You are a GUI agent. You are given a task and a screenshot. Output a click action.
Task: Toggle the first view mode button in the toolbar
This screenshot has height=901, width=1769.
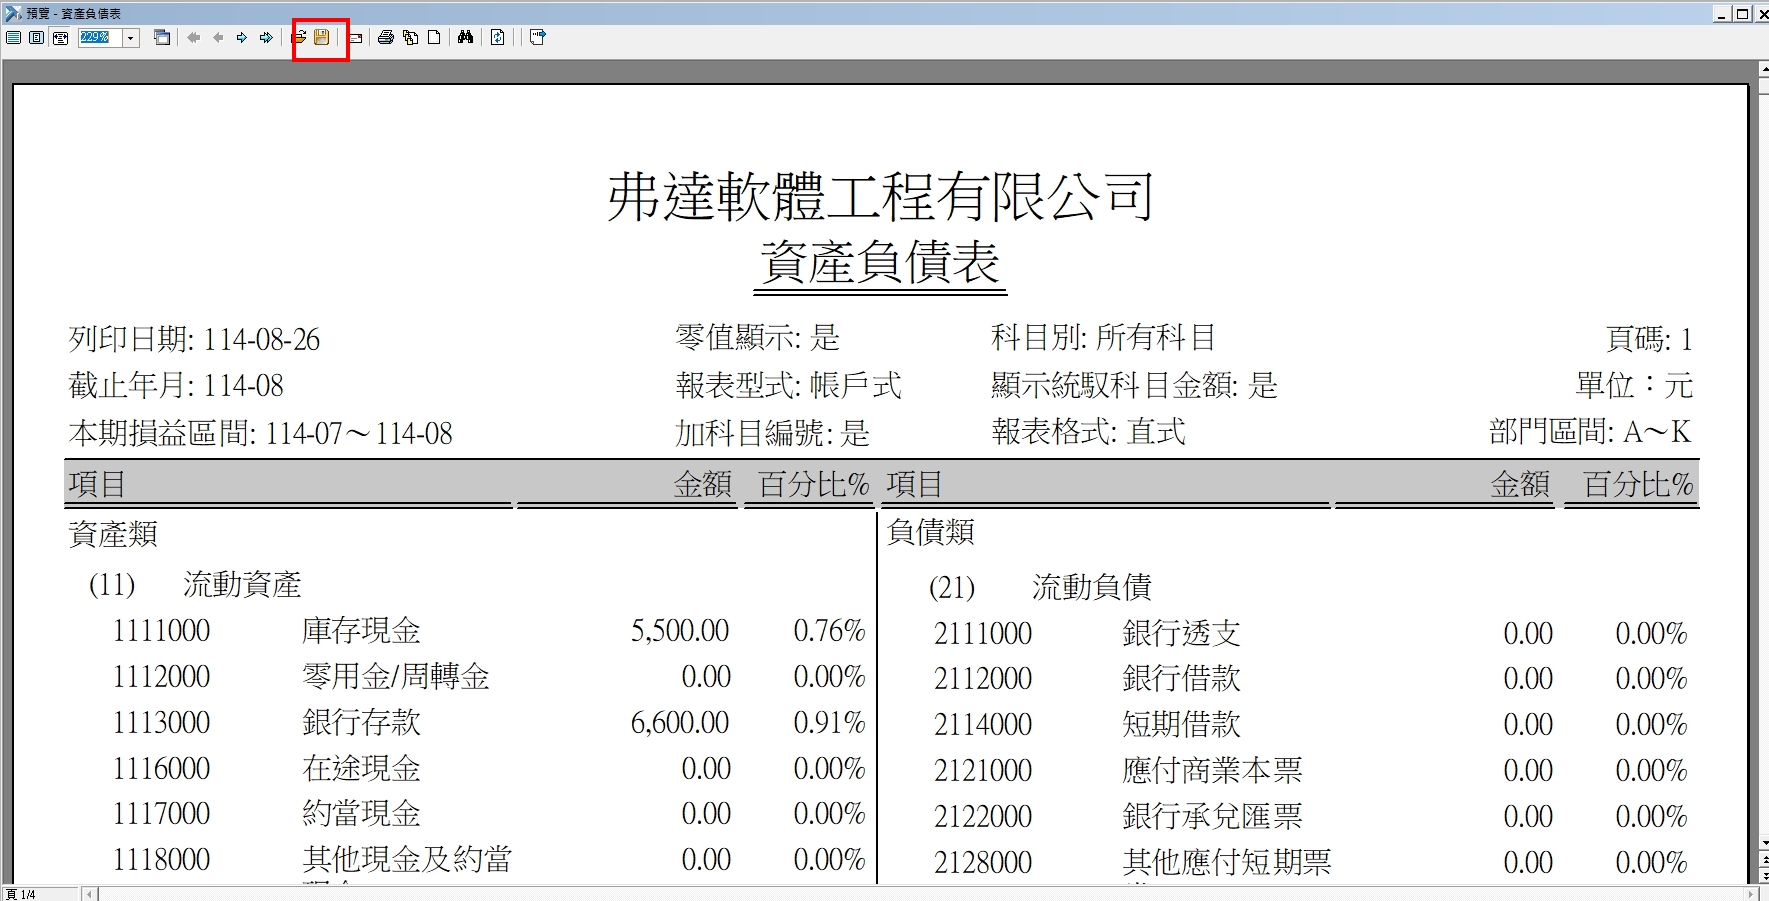(x=13, y=38)
